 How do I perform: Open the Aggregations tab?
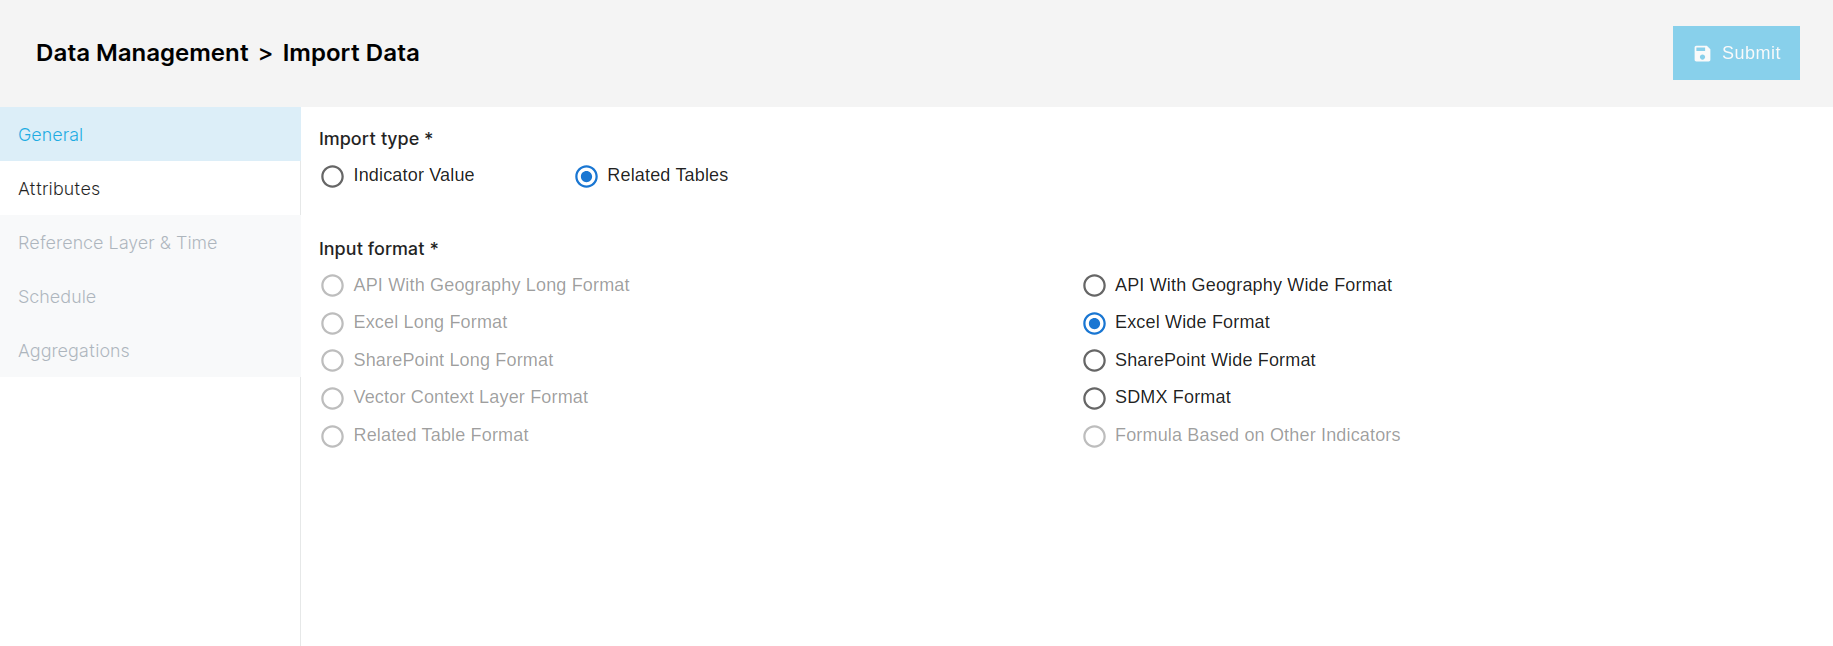[x=150, y=350]
